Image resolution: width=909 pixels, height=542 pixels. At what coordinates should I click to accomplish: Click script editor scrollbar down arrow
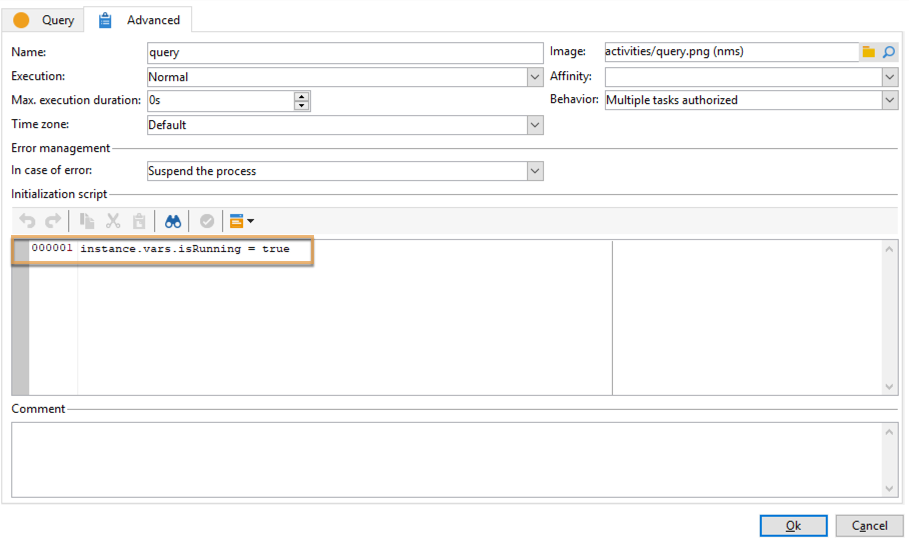coord(889,387)
